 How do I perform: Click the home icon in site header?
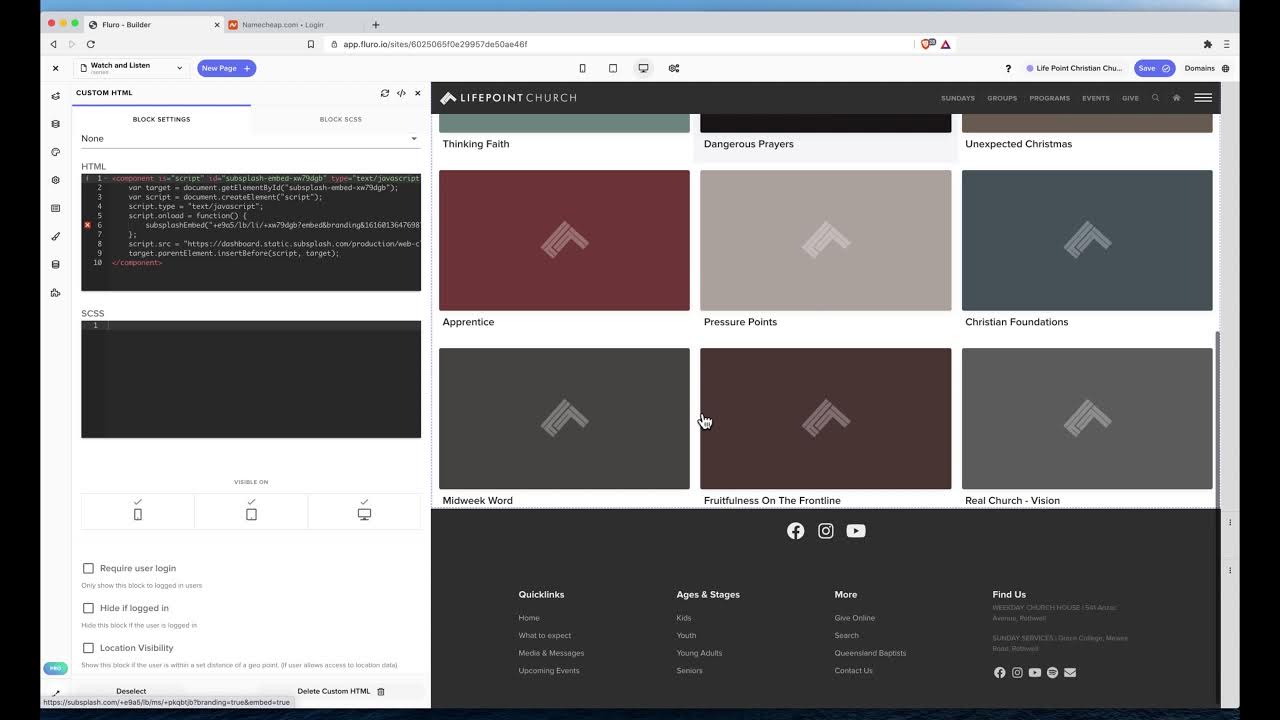pos(1177,98)
